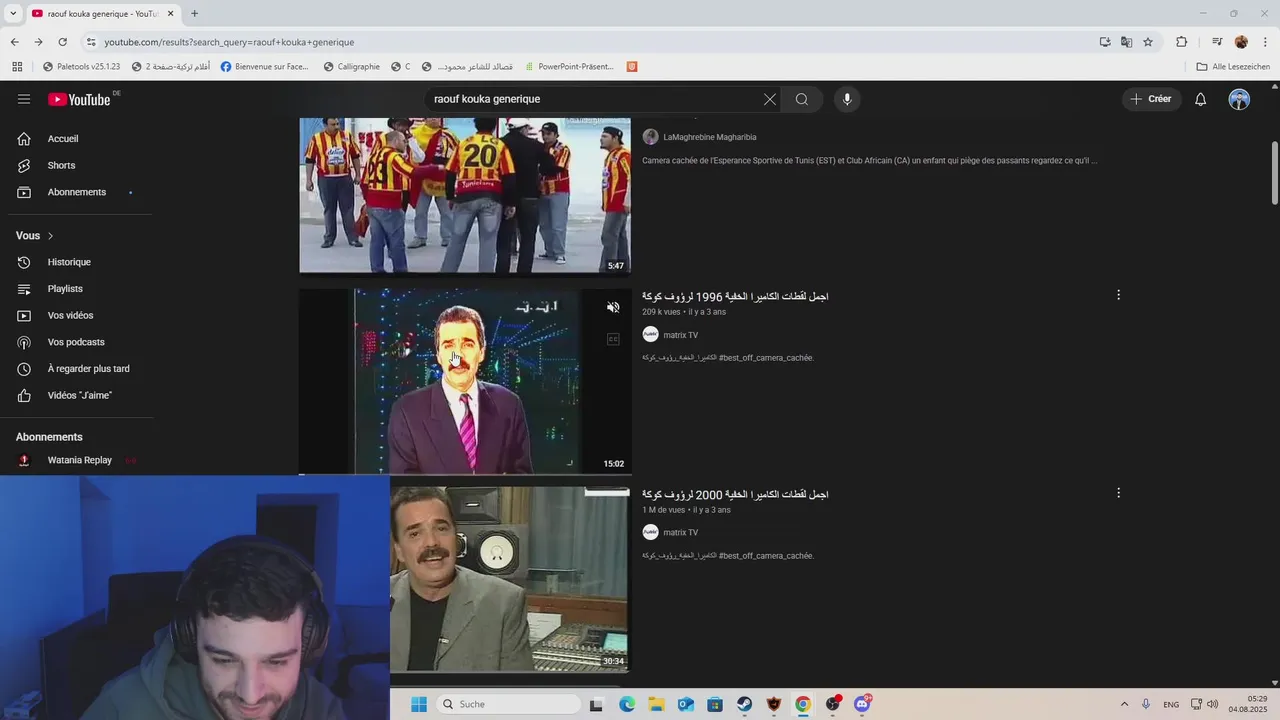
Task: Bookmark this page with the star
Action: coord(1148,42)
